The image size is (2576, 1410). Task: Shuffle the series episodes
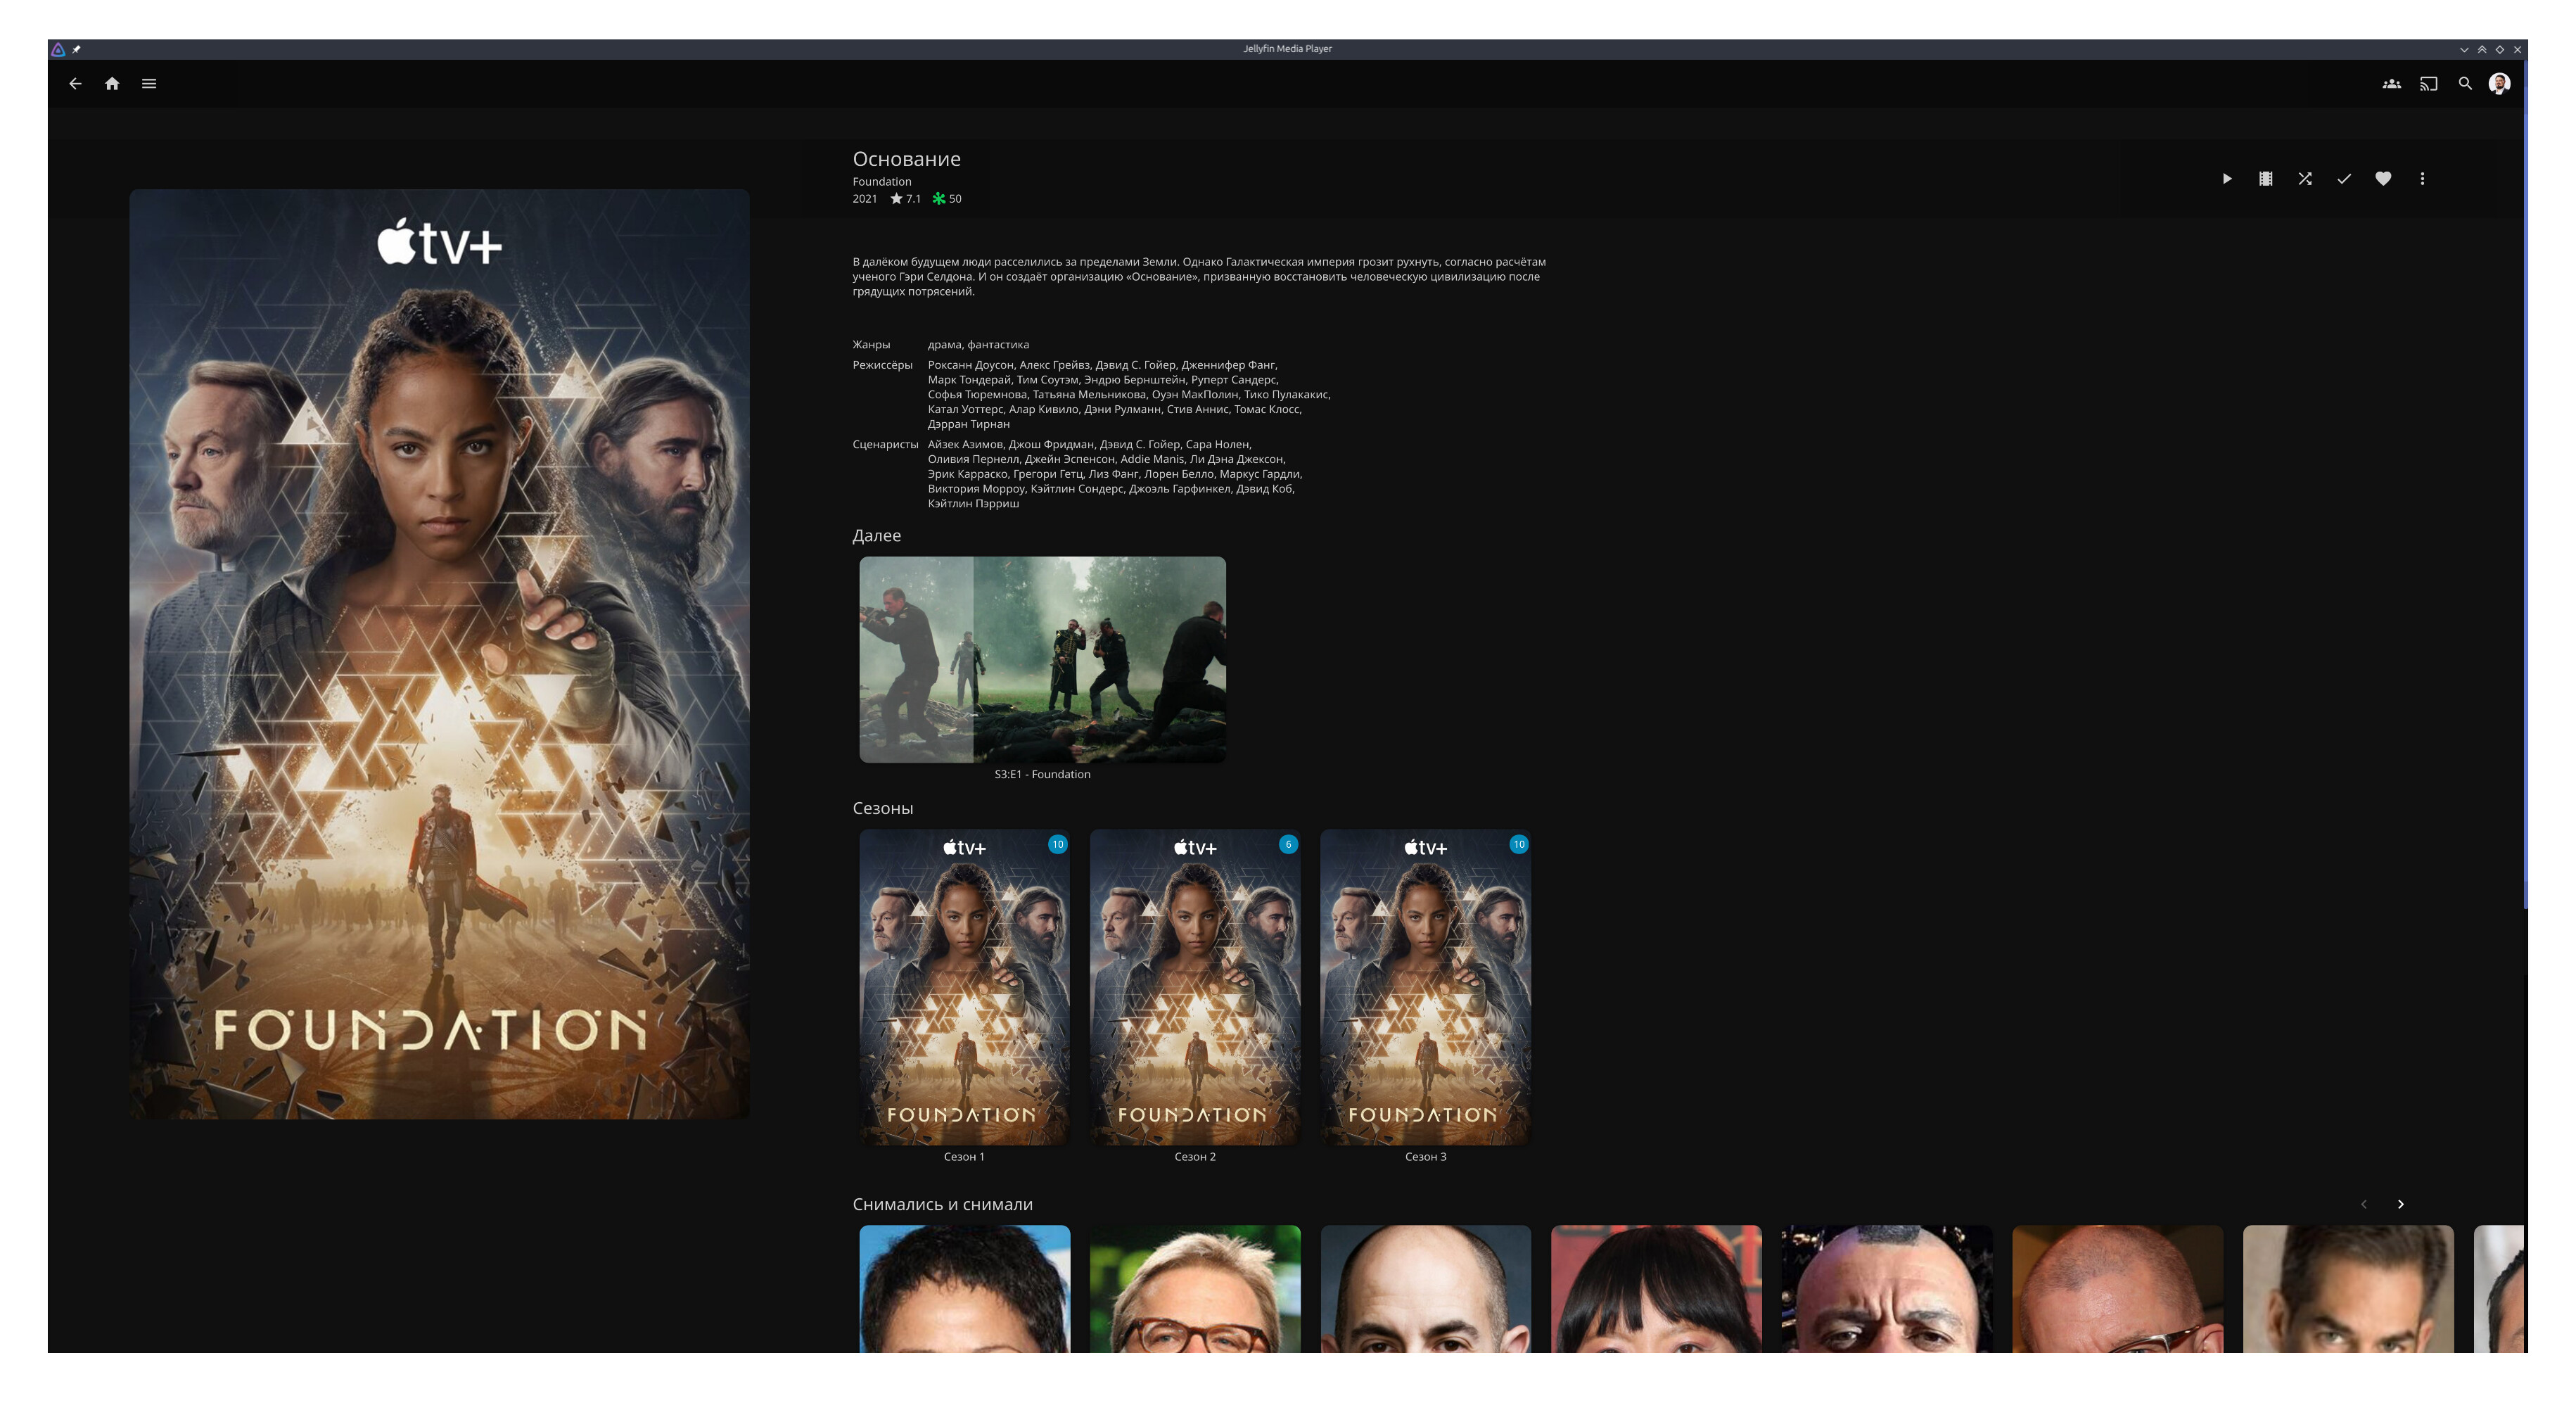click(x=2305, y=179)
